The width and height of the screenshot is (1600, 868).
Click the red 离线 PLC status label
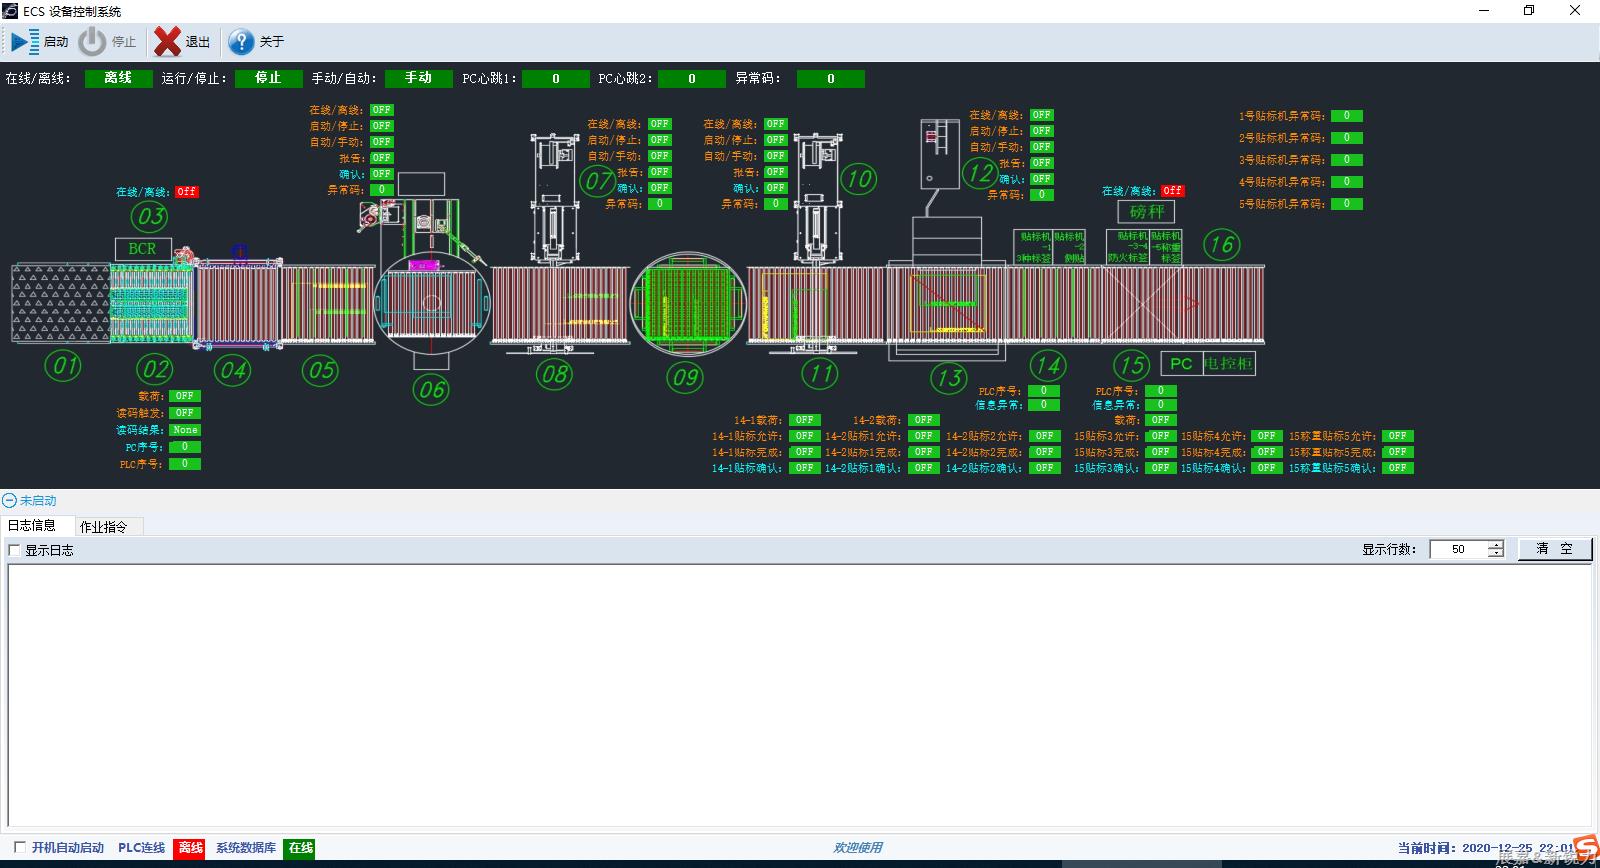click(190, 848)
